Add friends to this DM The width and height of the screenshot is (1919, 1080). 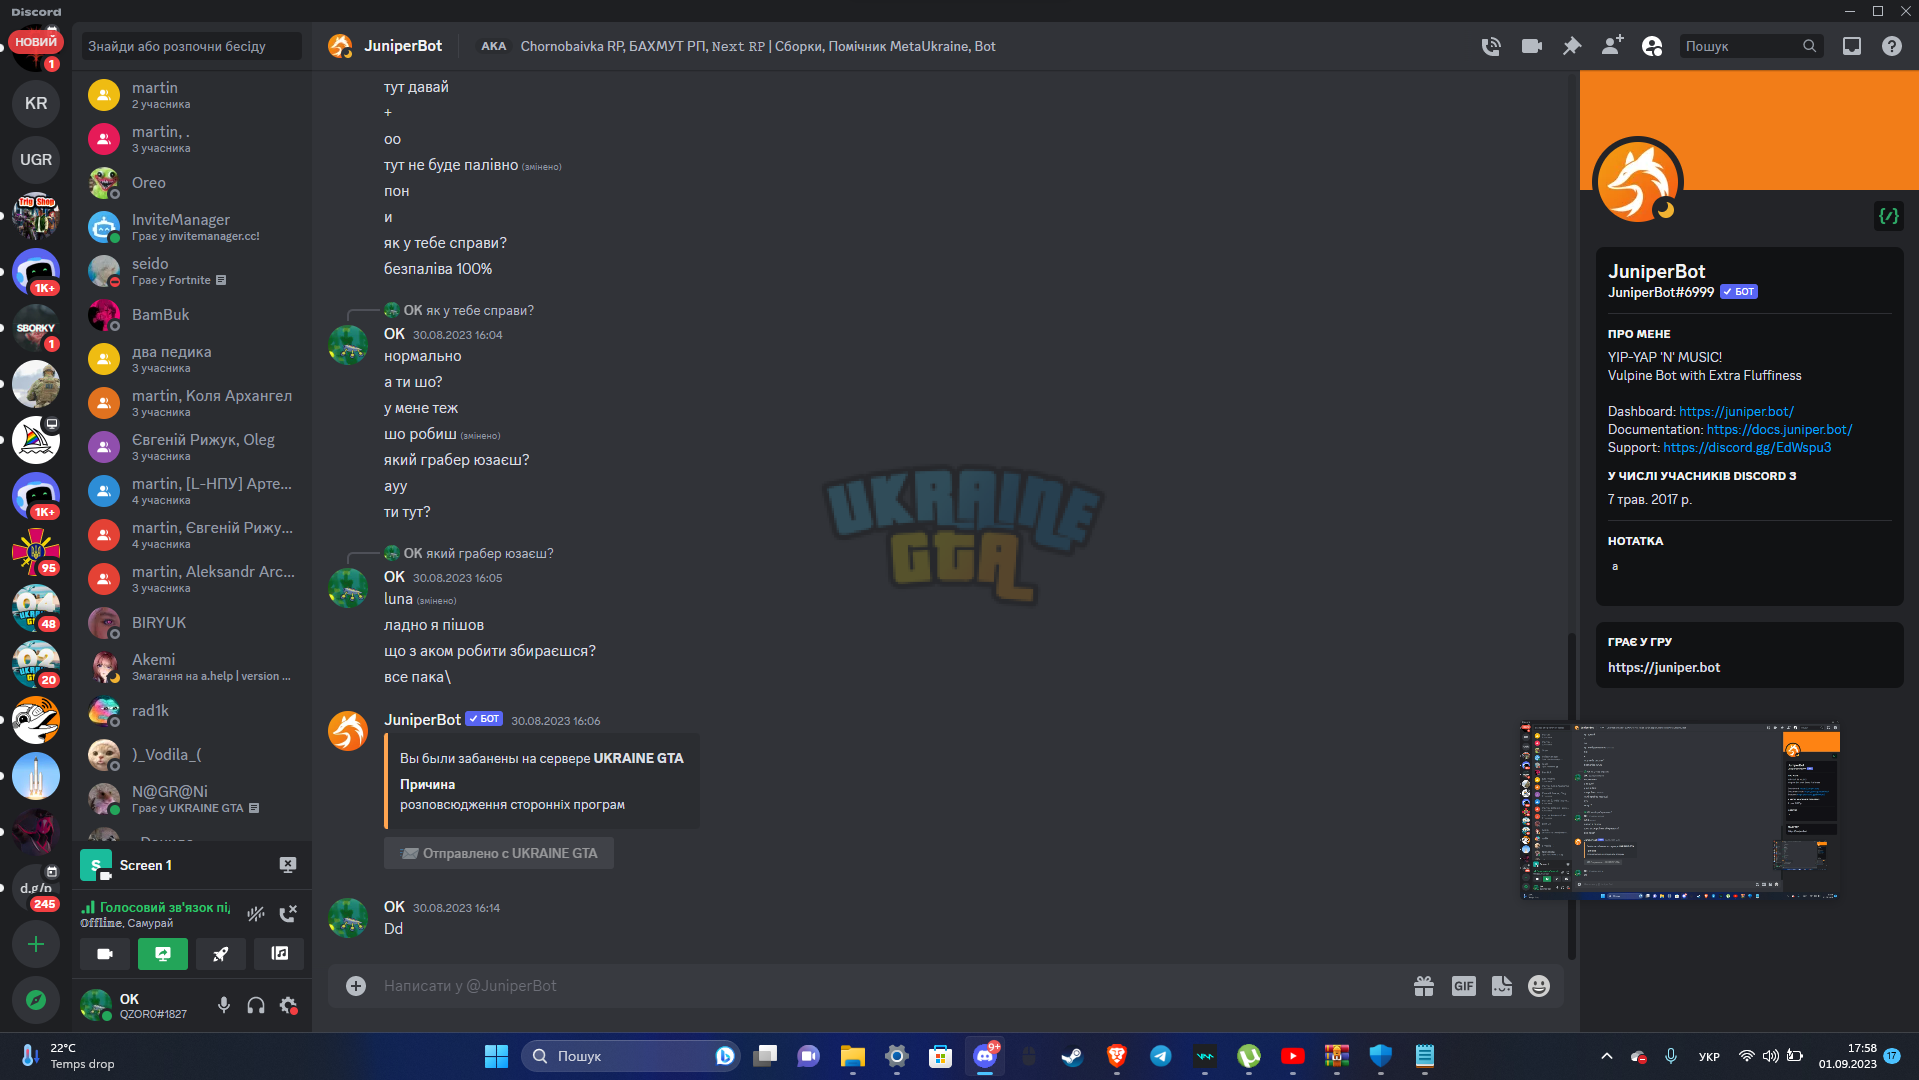(x=1612, y=46)
